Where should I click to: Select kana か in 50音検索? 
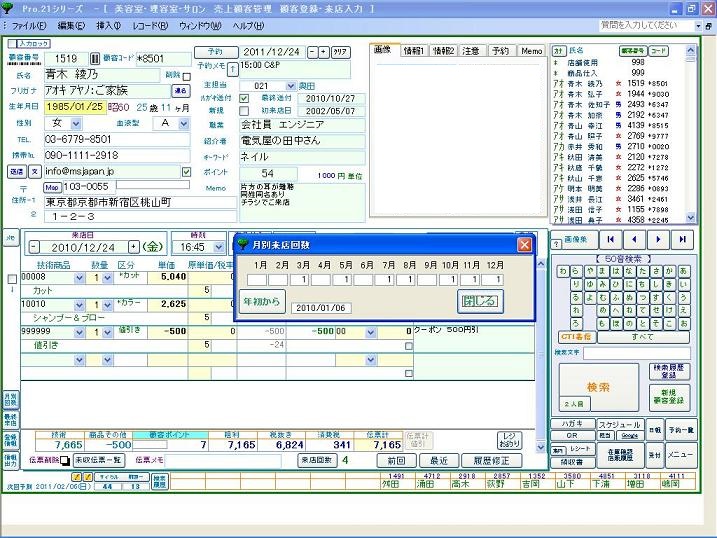(670, 272)
